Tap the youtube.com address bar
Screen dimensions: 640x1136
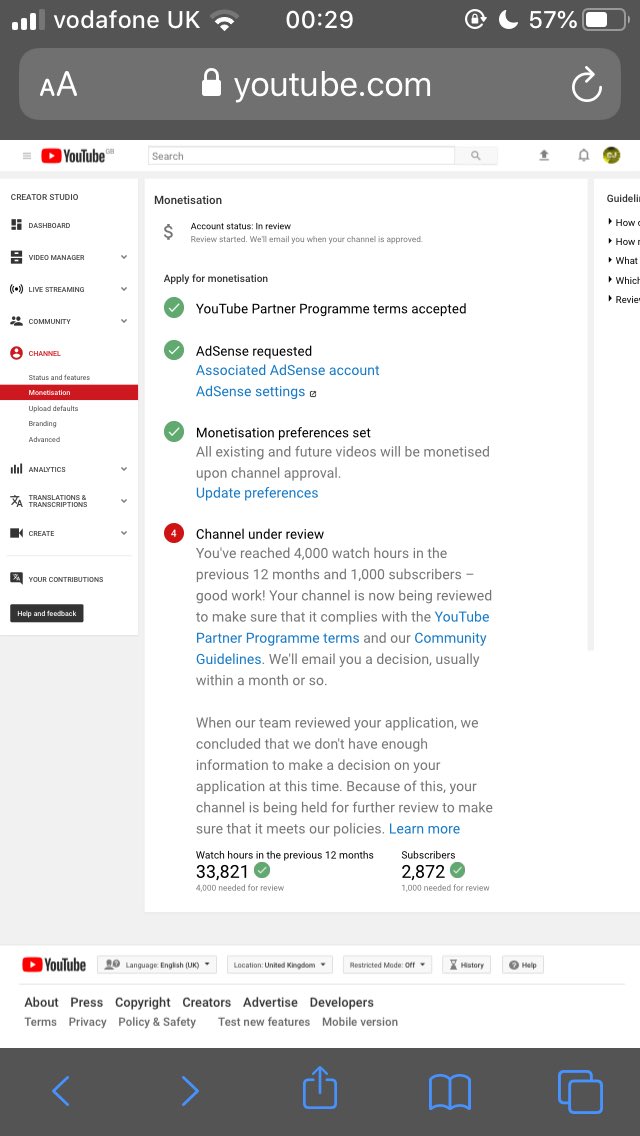[x=320, y=84]
